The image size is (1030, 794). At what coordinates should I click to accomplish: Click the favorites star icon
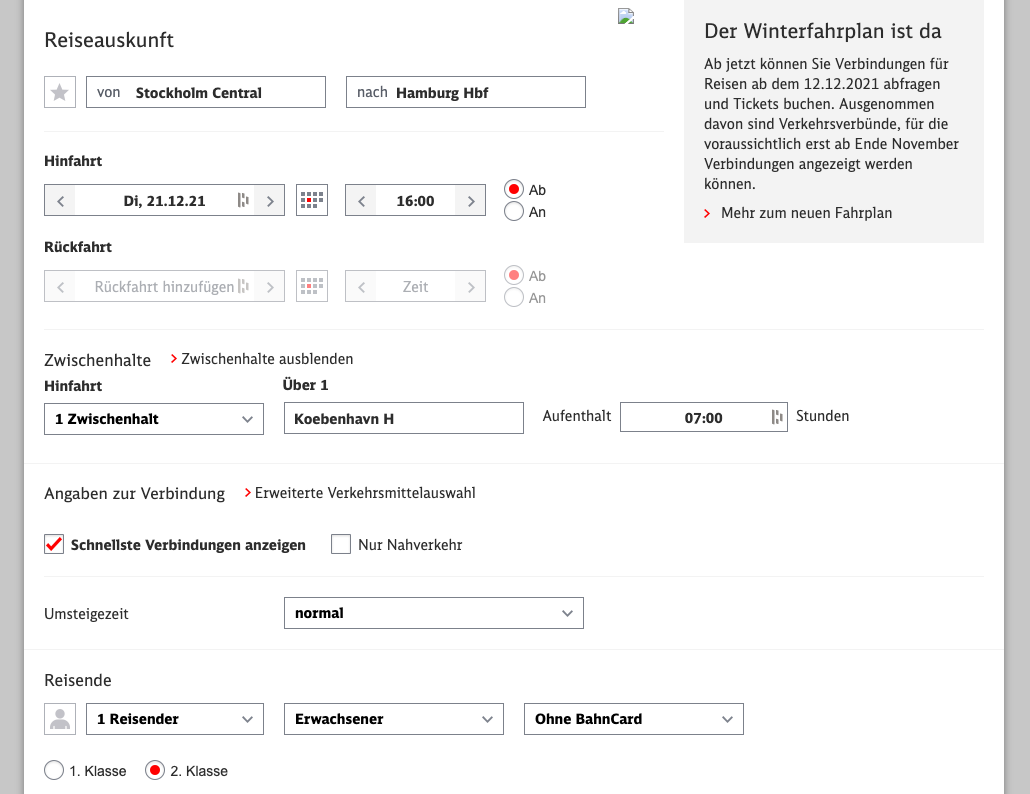click(60, 92)
